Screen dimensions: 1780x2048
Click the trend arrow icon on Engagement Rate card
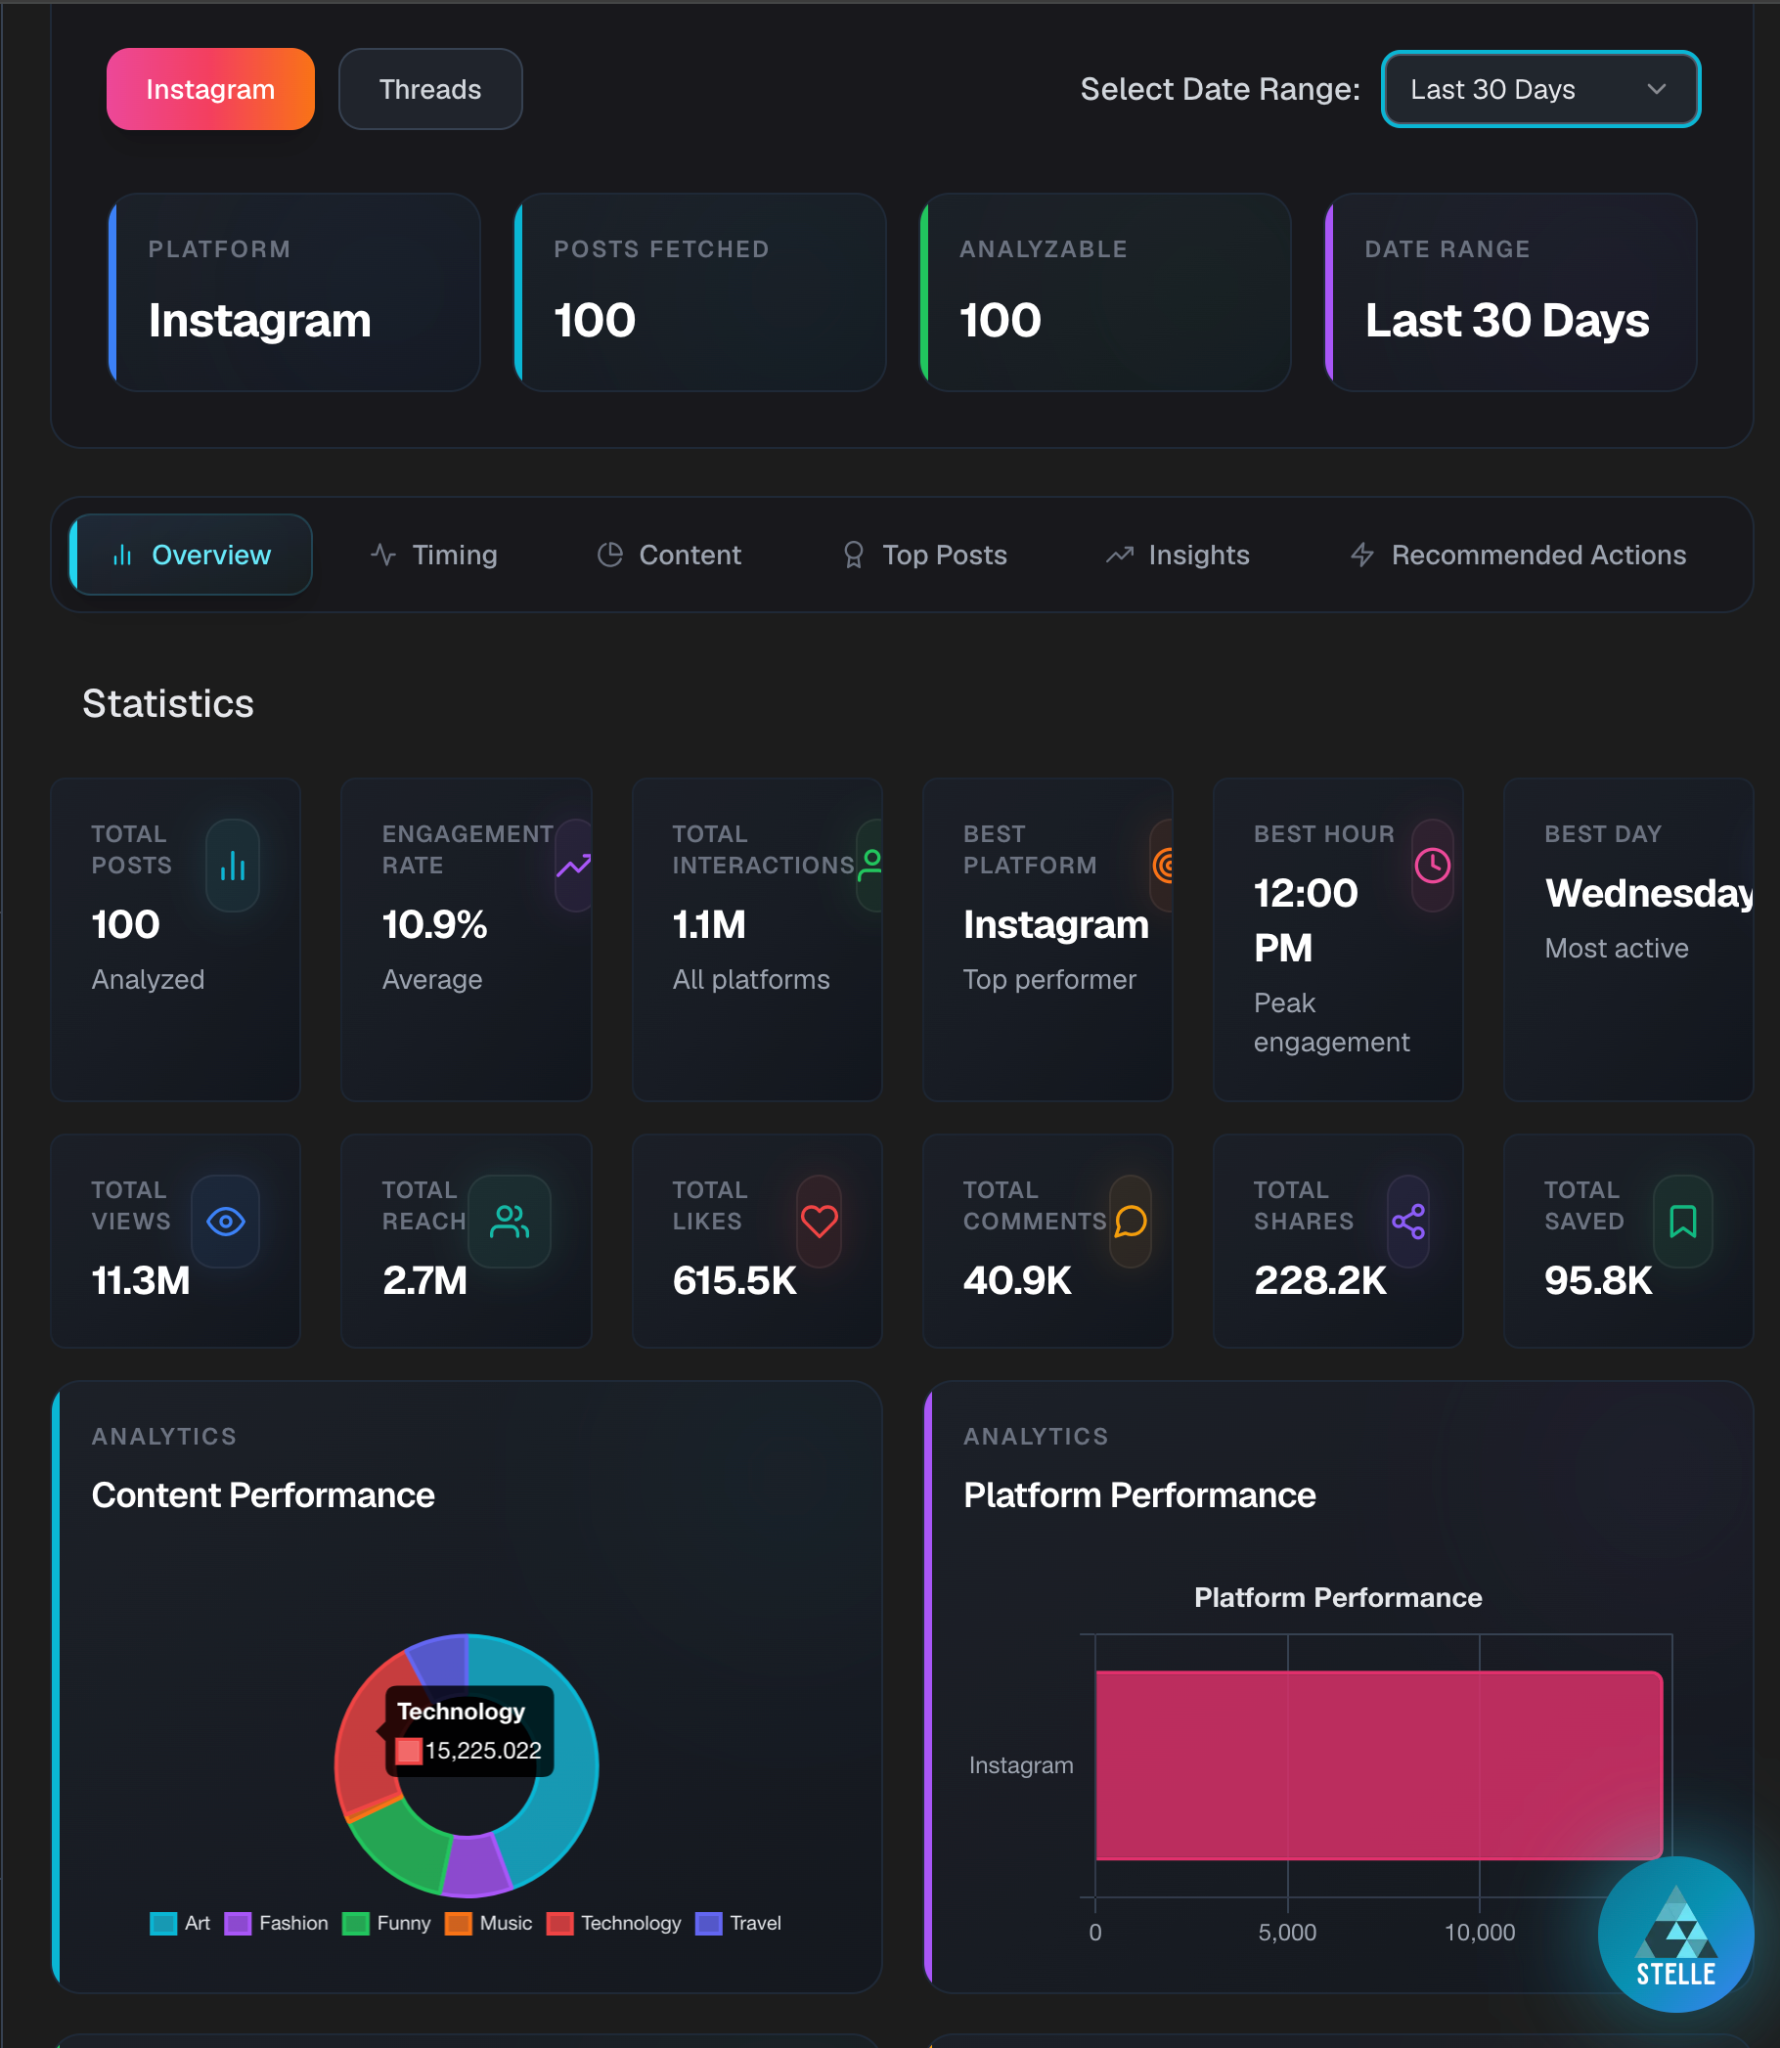tap(574, 866)
